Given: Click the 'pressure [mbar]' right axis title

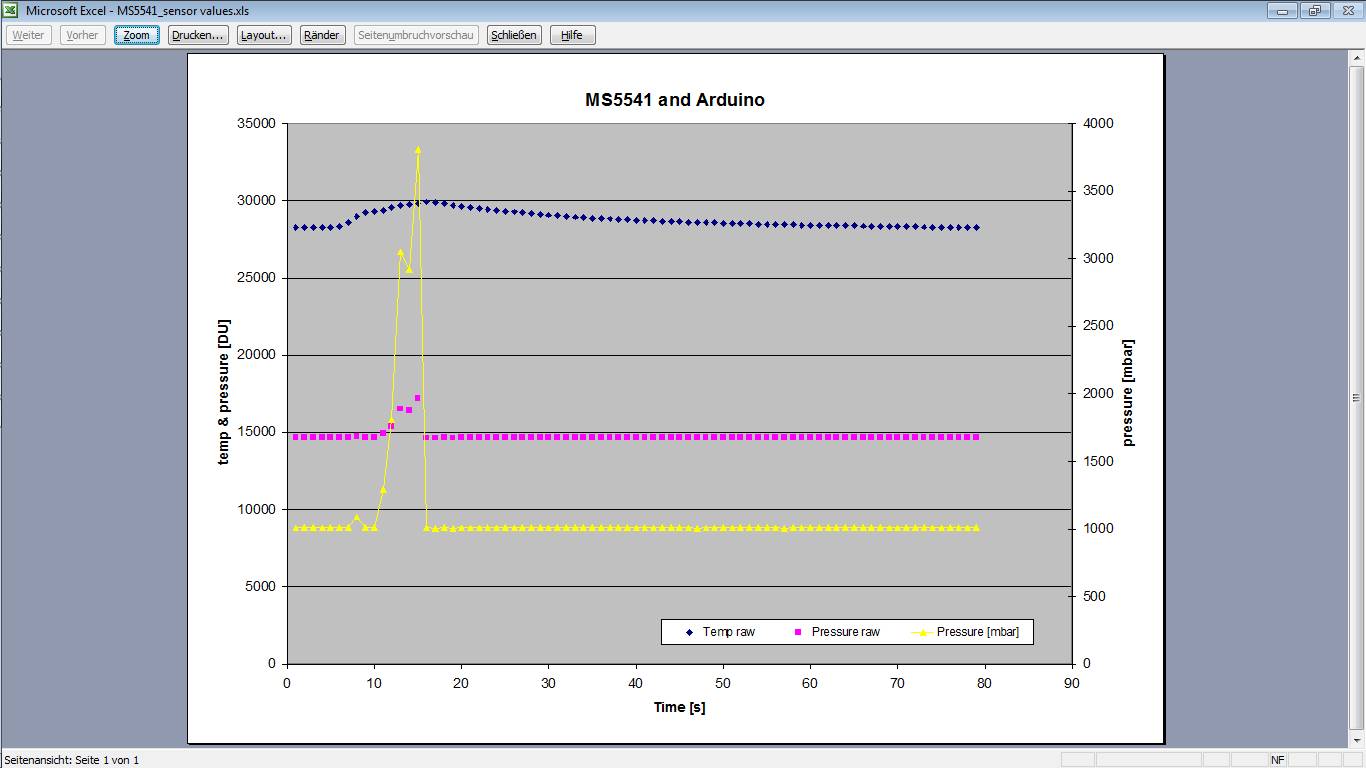Looking at the screenshot, I should pyautogui.click(x=1129, y=393).
